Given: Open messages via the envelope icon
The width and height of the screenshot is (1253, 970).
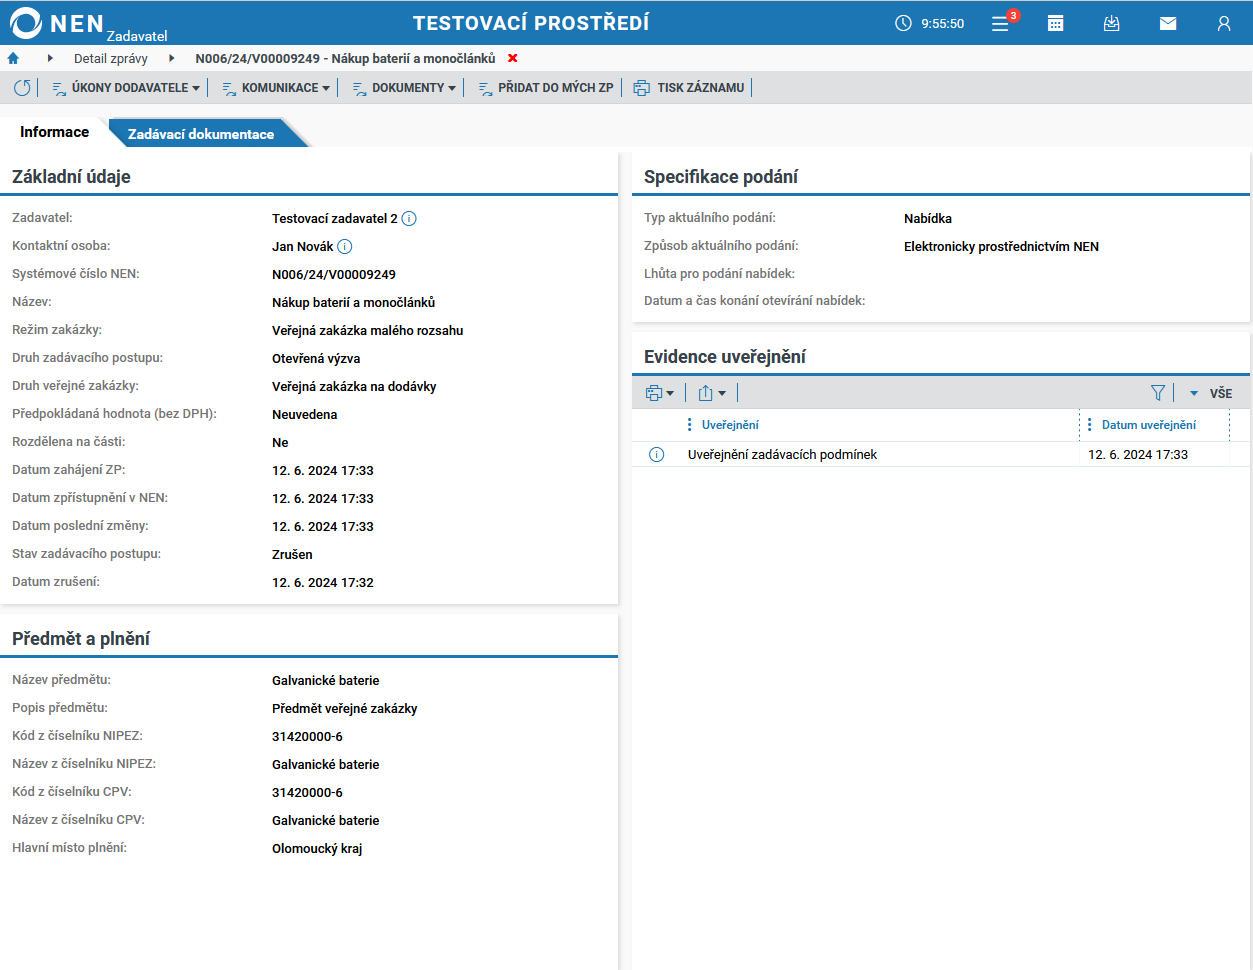Looking at the screenshot, I should click(1167, 23).
